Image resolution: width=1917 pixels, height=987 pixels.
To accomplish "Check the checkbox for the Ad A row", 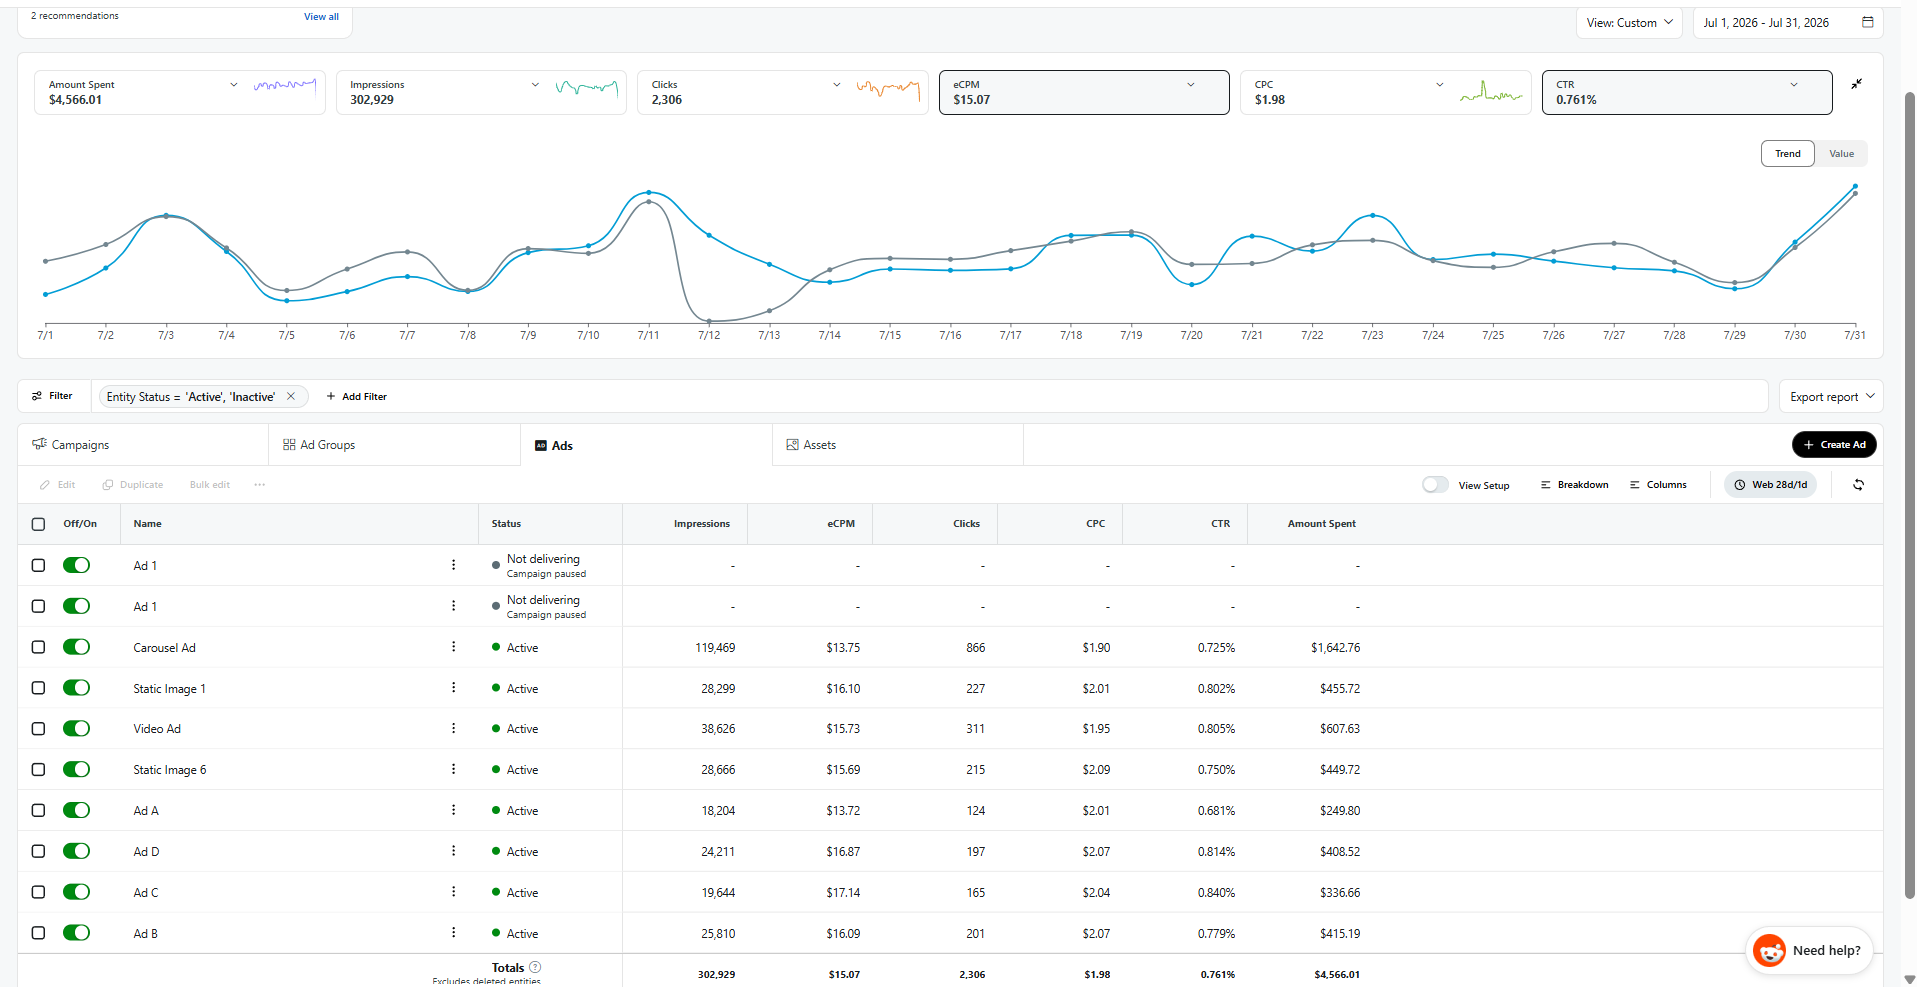I will [38, 810].
